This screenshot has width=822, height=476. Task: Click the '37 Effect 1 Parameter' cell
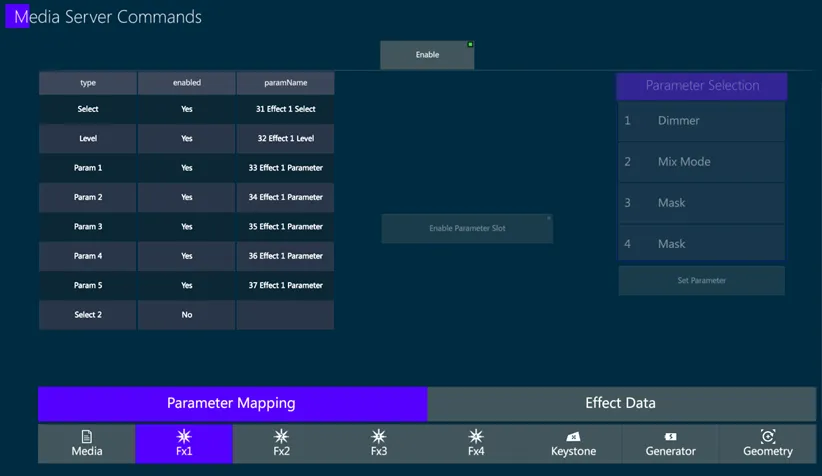[x=285, y=285]
